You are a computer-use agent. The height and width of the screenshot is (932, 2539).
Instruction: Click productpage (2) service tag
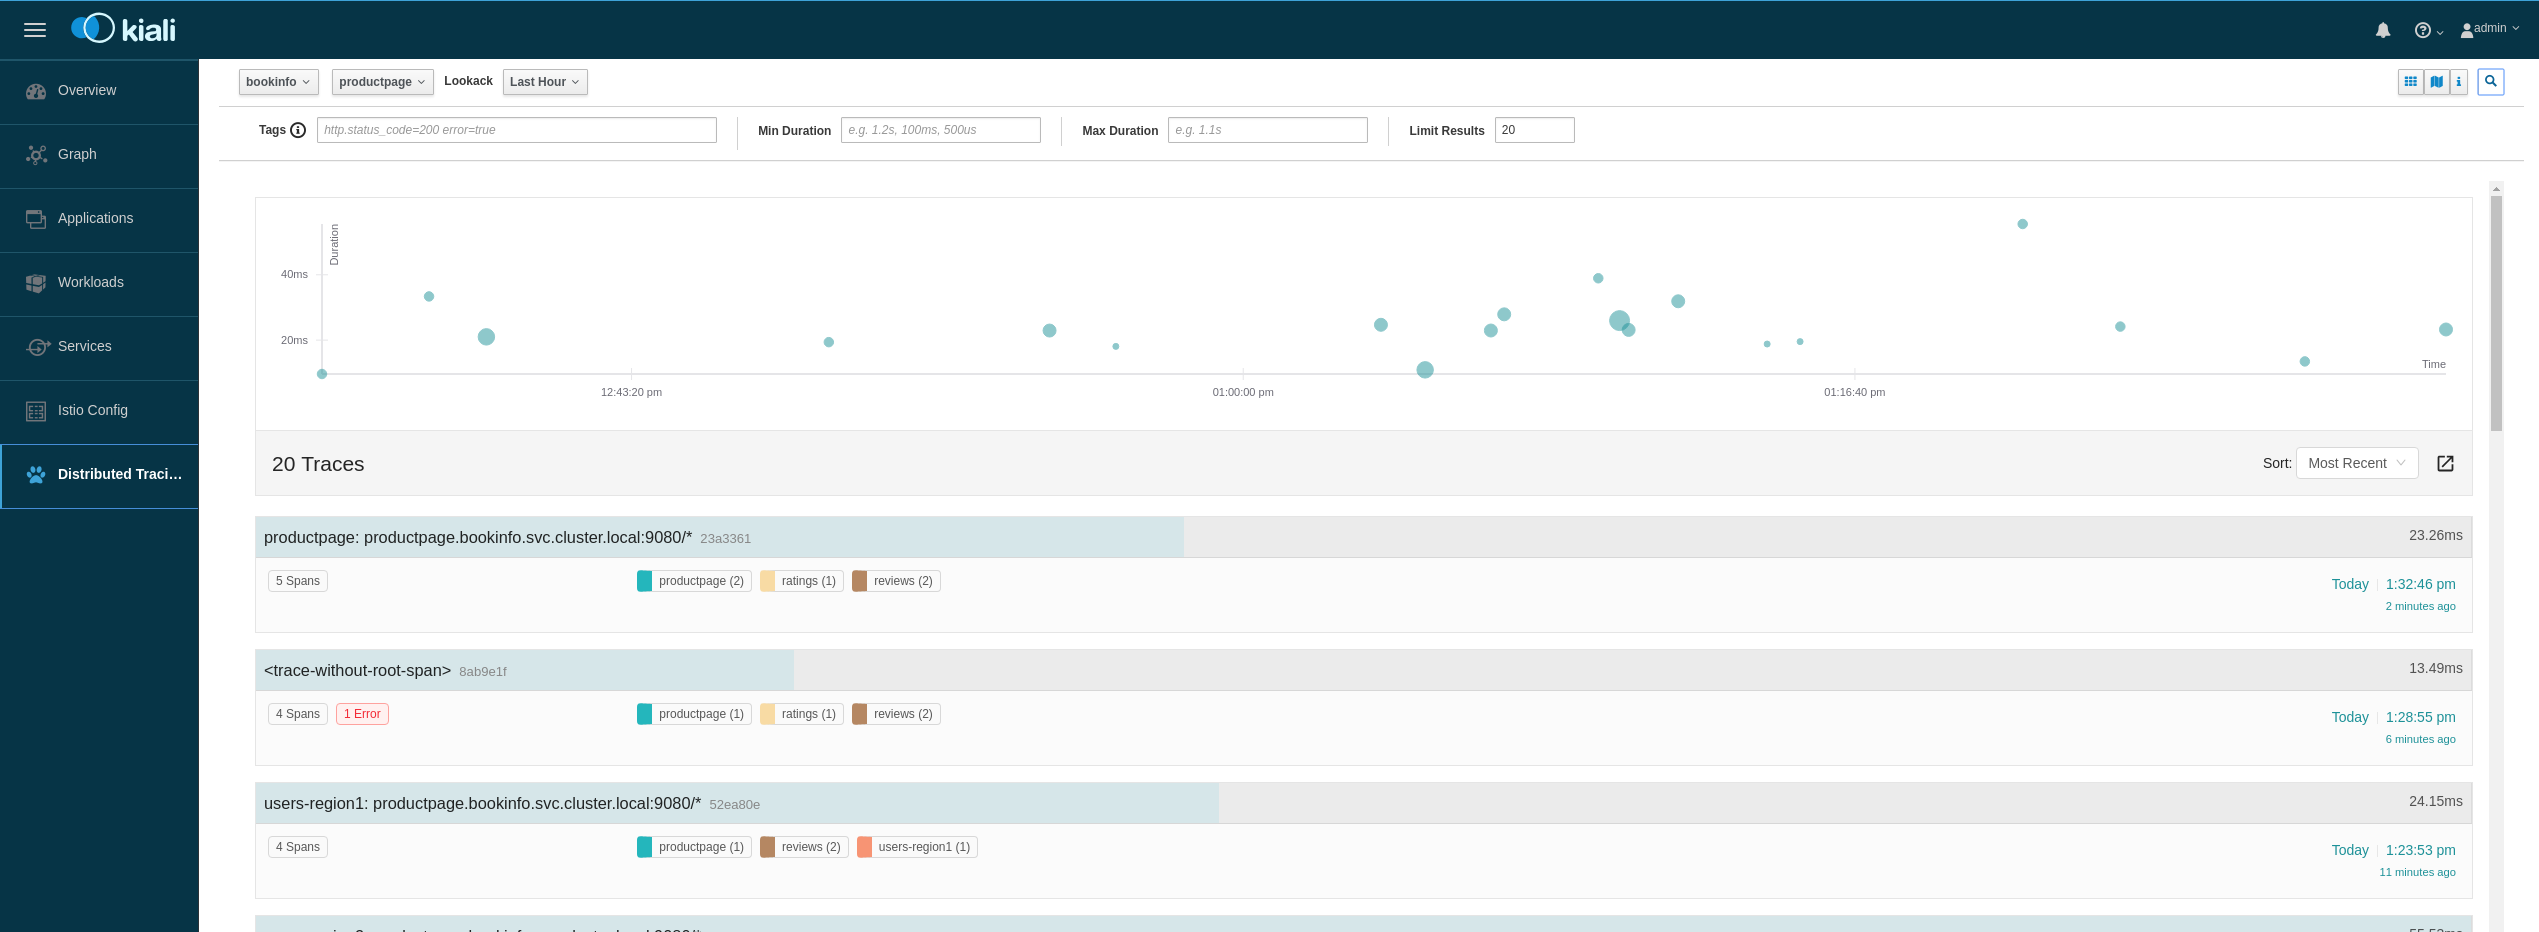pos(694,581)
